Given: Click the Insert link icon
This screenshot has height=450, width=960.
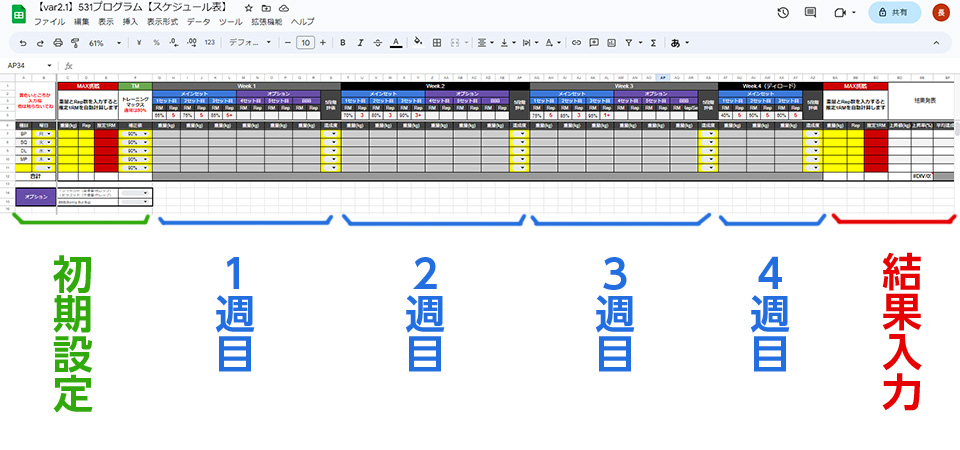Looking at the screenshot, I should click(x=576, y=43).
